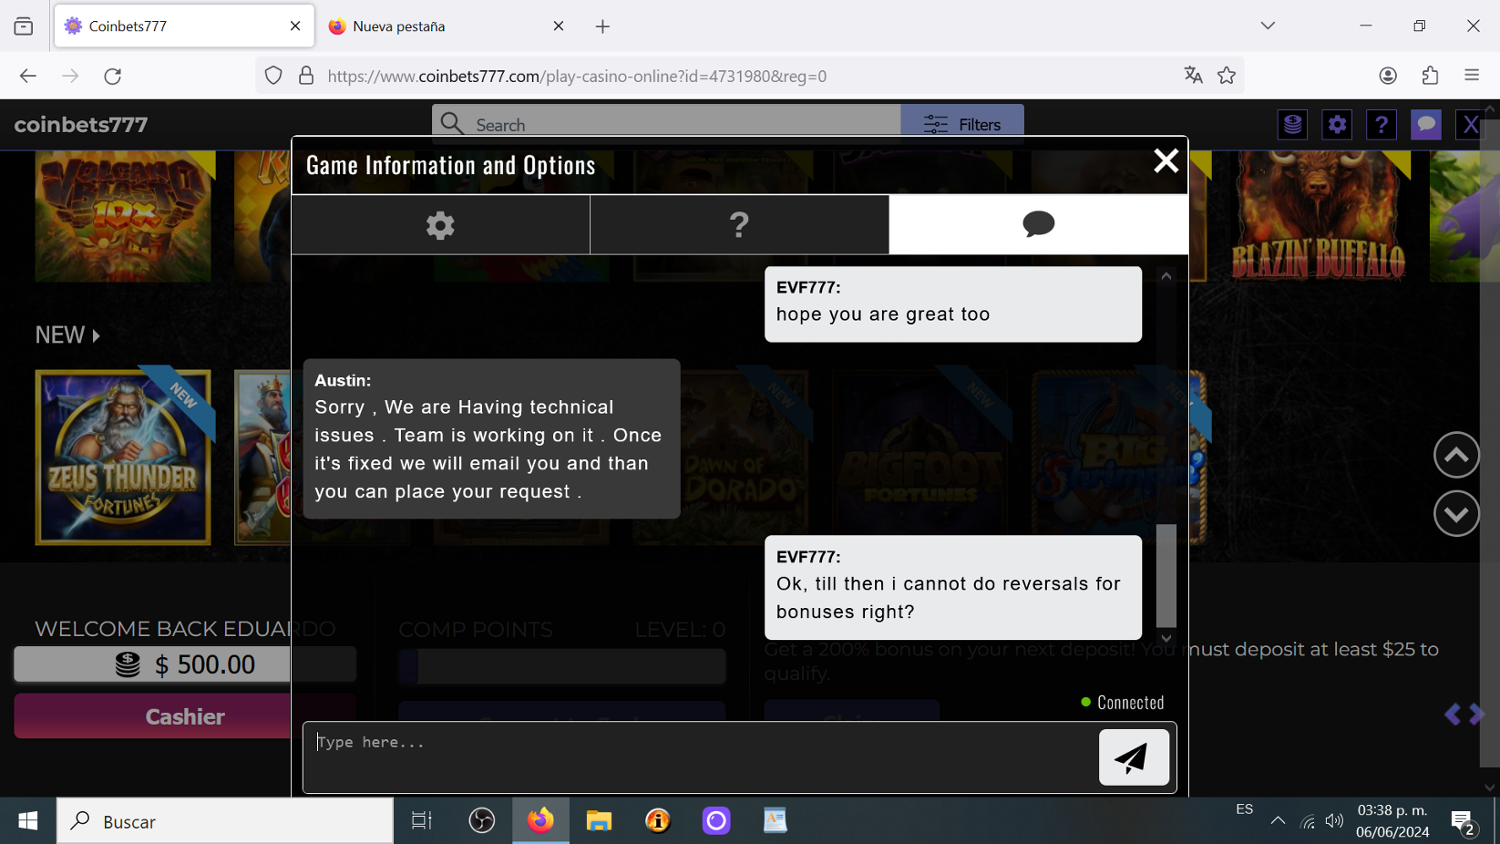This screenshot has height=844, width=1500.
Task: Open the volume control in system tray
Action: pos(1334,821)
